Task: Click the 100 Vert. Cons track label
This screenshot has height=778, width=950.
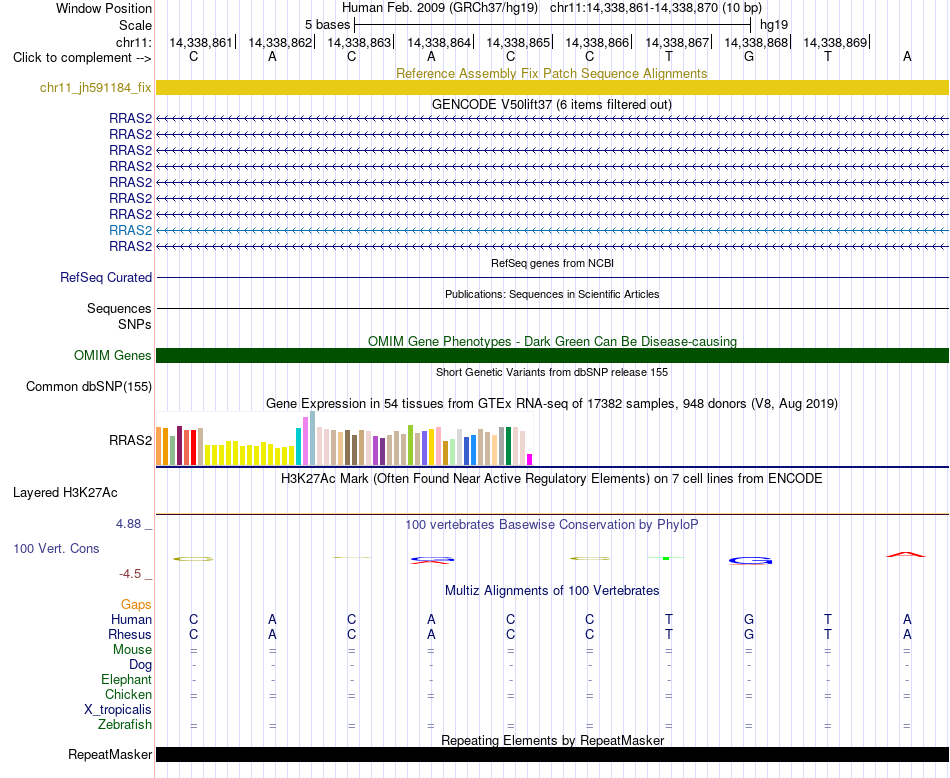Action: (x=56, y=548)
